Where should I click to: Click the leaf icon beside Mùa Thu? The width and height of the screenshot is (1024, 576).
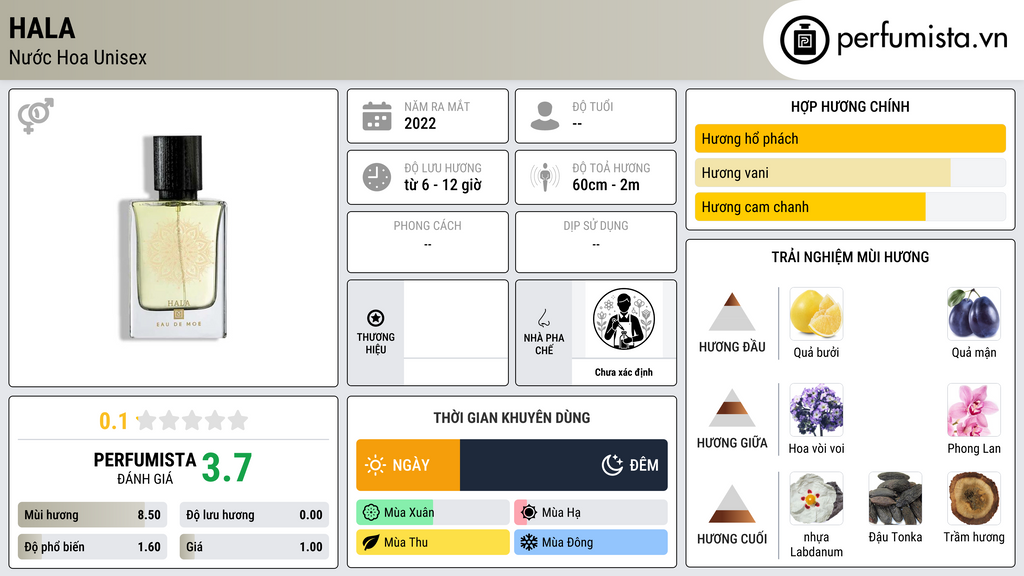(371, 542)
